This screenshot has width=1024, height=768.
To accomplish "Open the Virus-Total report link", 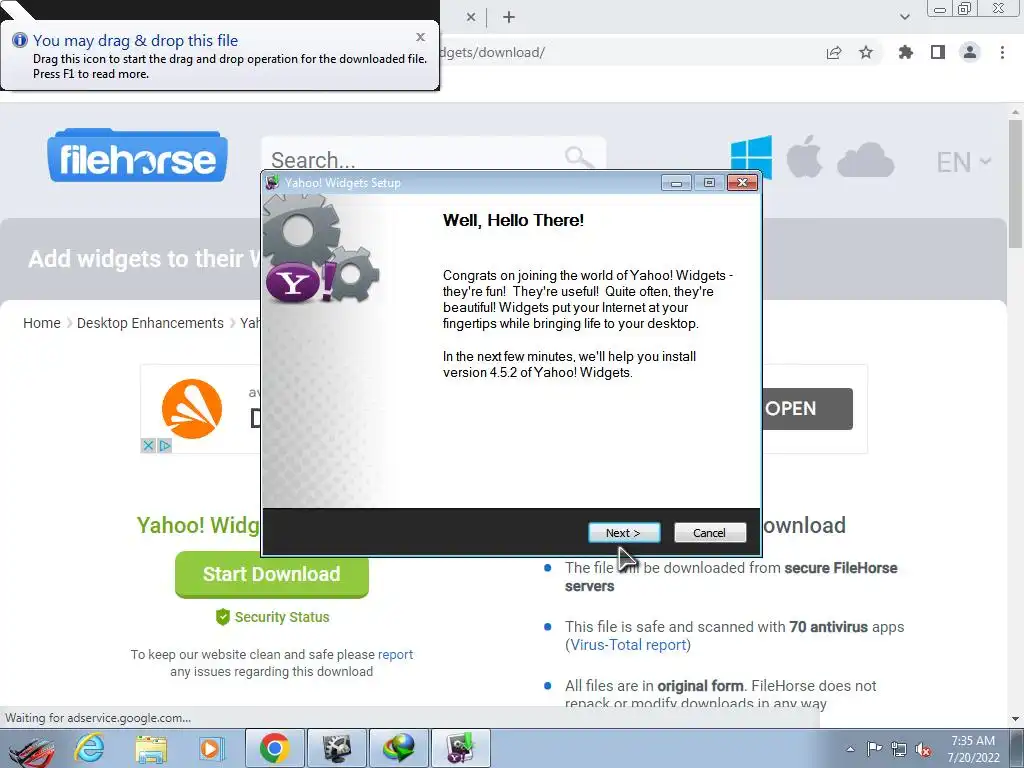I will (x=628, y=645).
